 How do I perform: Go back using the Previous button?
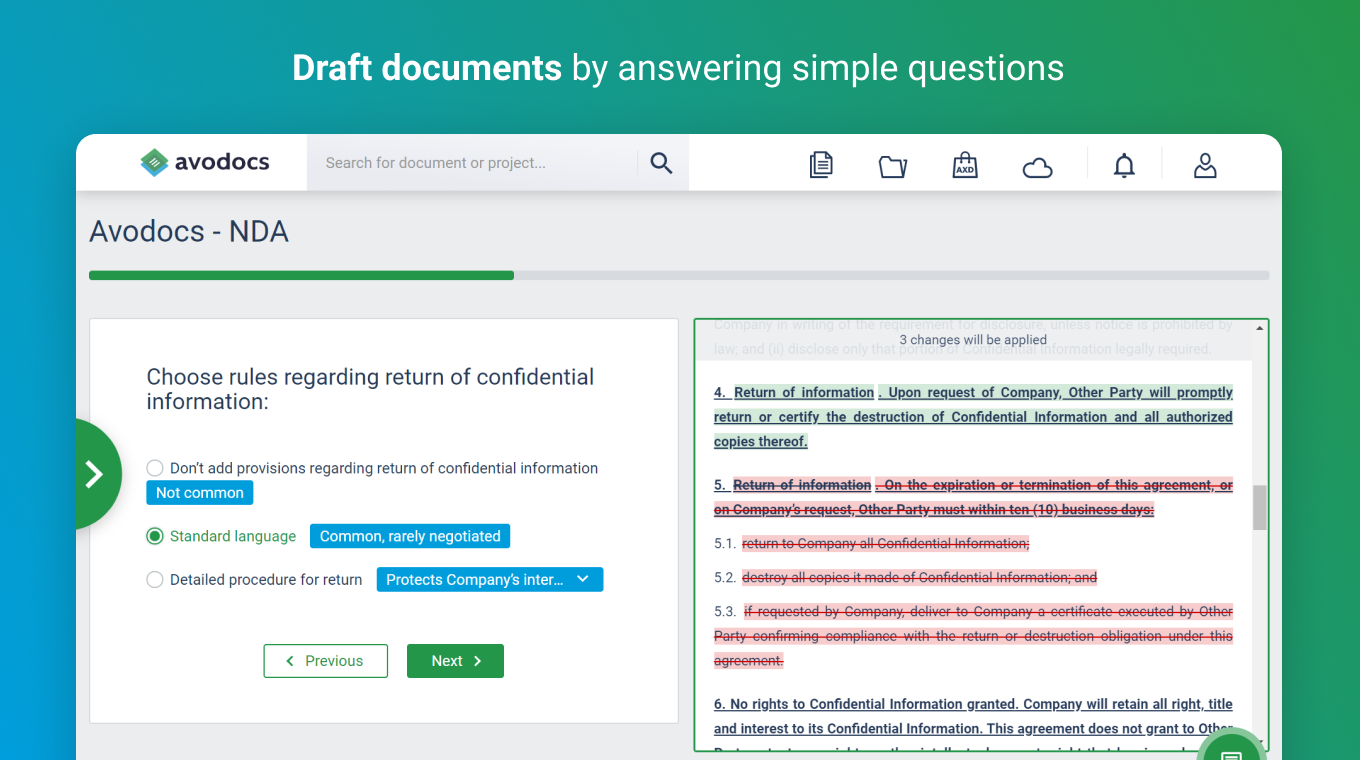coord(325,661)
